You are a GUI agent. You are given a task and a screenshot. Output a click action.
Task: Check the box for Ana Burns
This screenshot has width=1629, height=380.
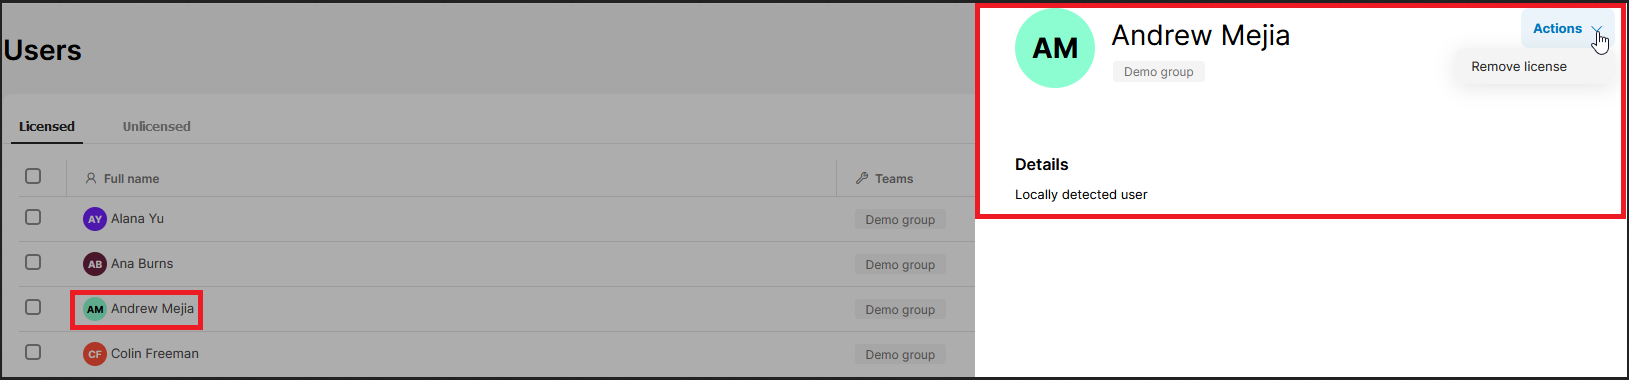33,262
